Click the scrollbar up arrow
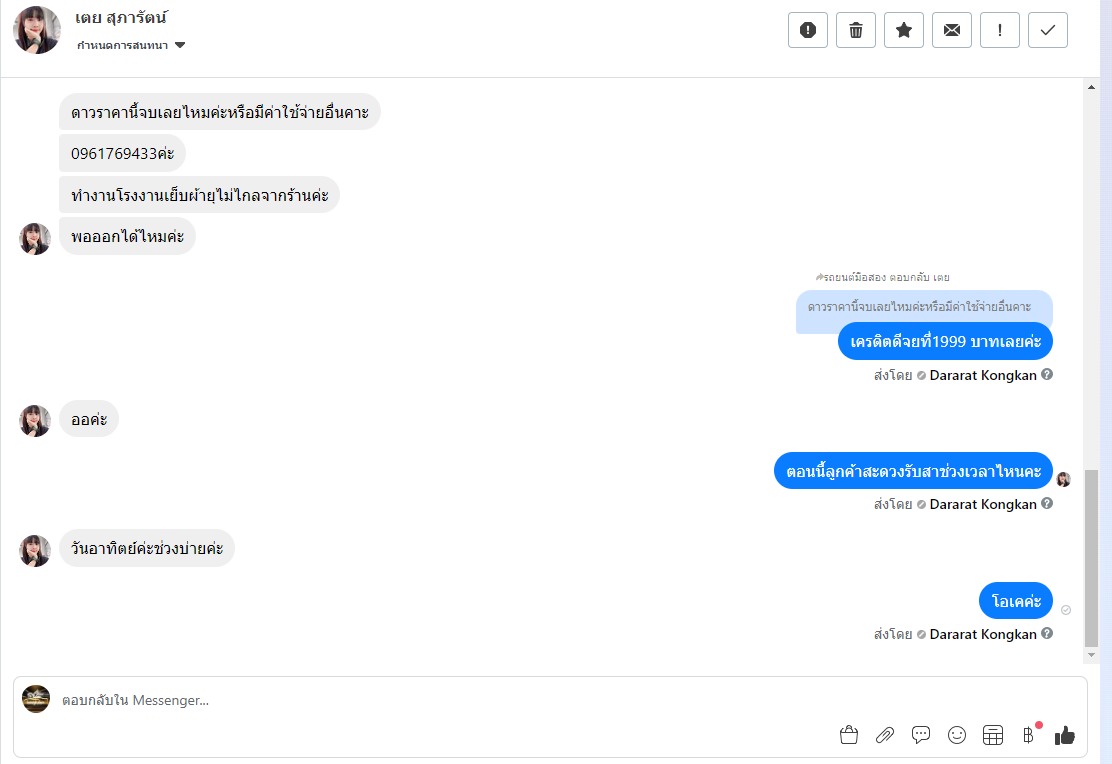1112x764 pixels. pos(1091,87)
